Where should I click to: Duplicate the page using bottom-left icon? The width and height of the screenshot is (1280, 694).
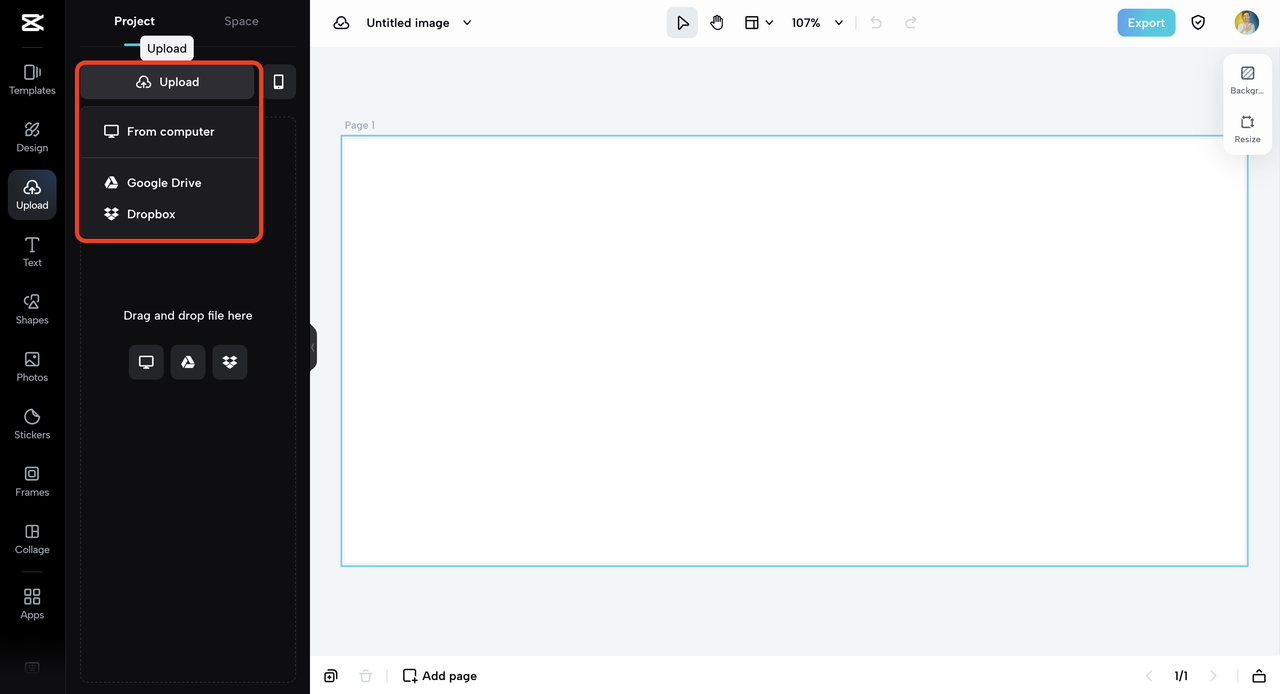click(x=331, y=676)
